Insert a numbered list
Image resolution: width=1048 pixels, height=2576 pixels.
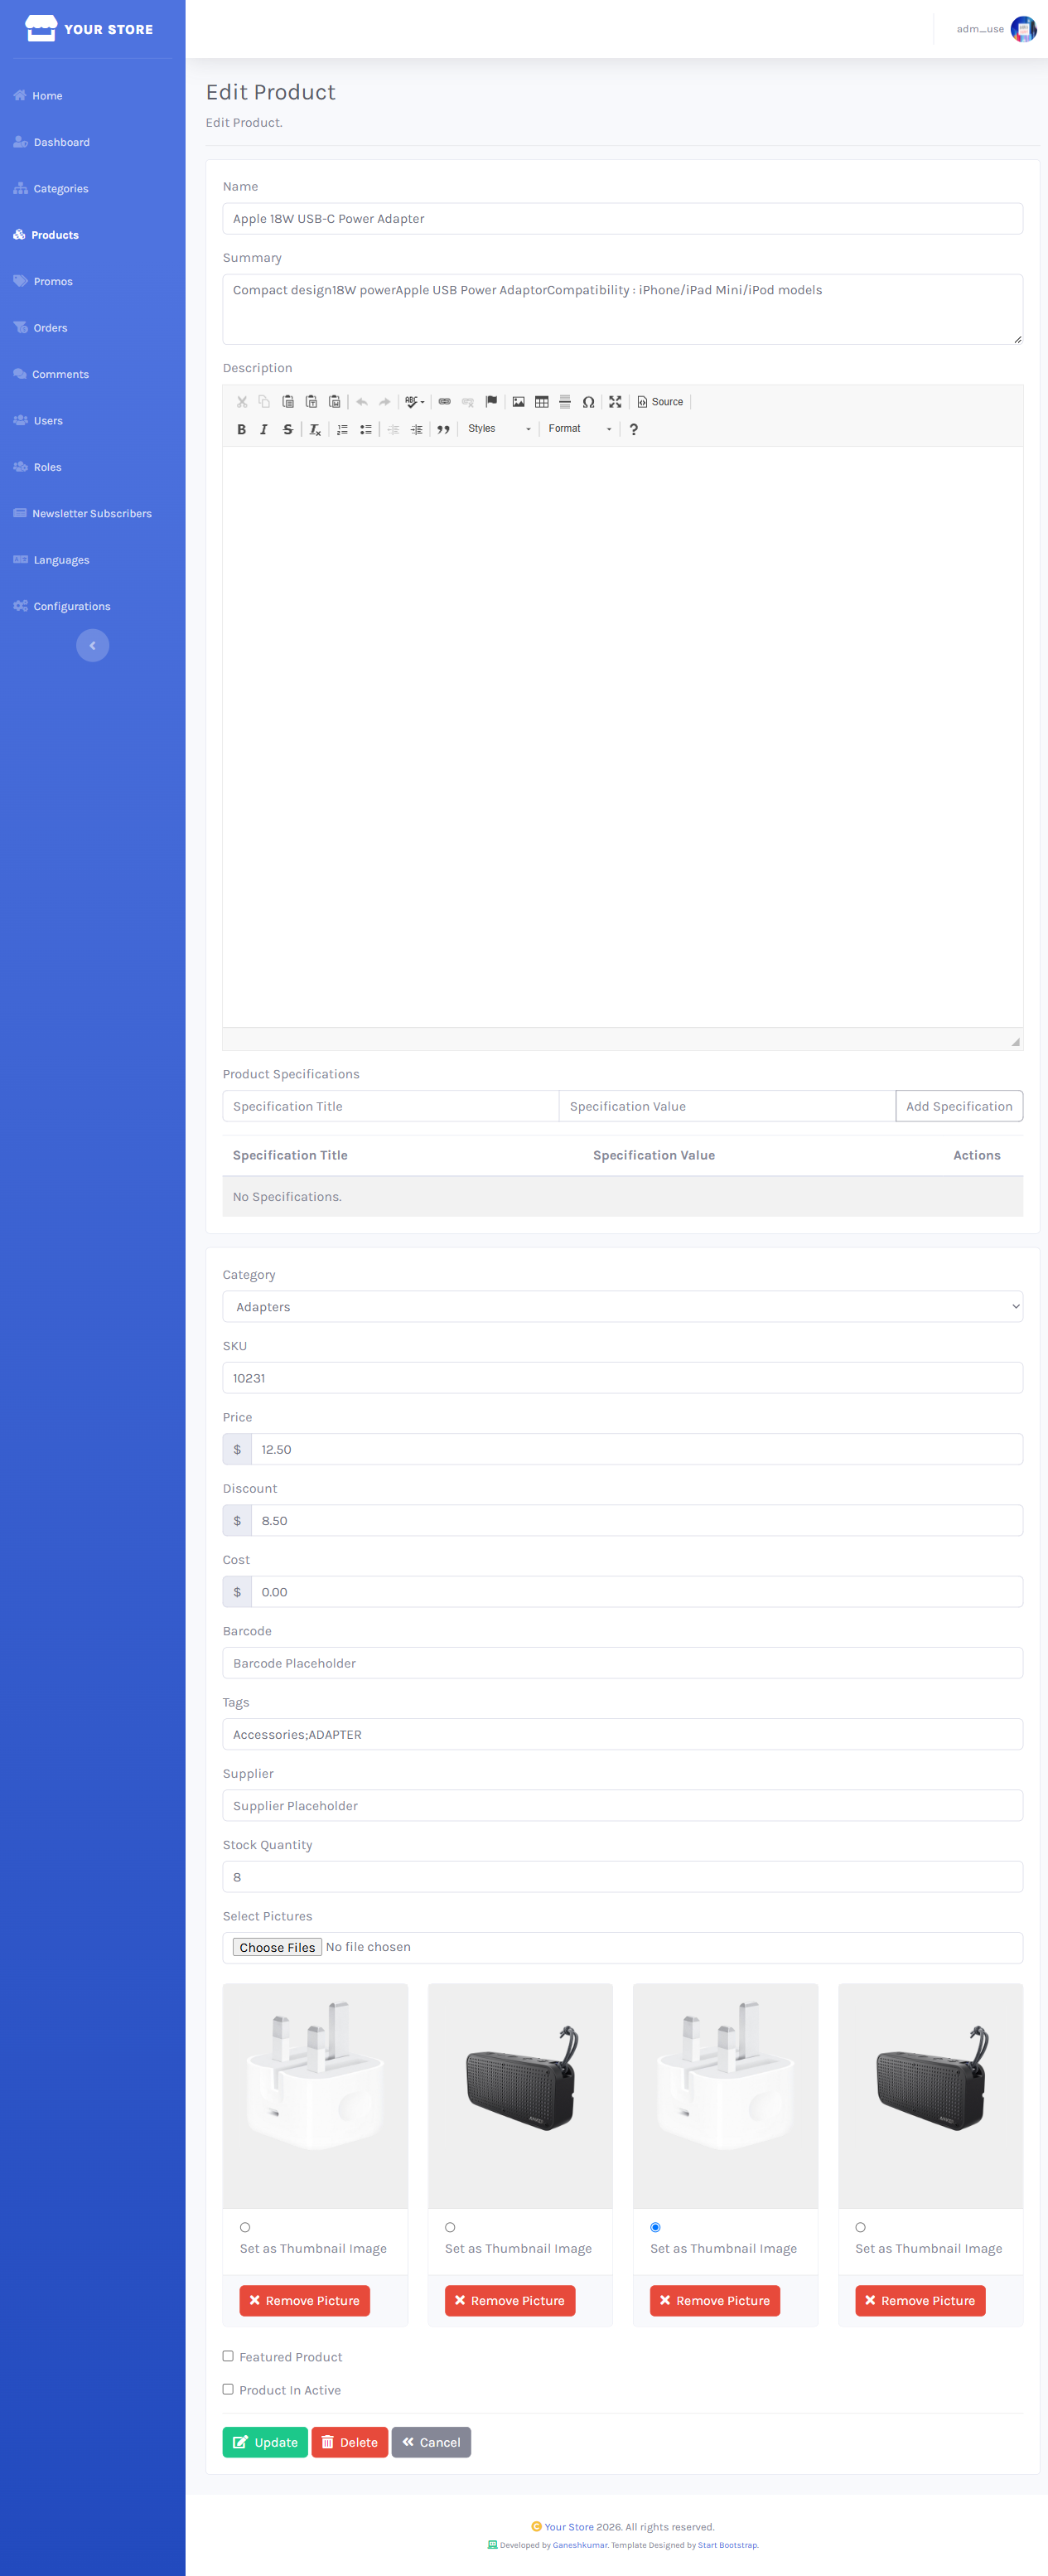pyautogui.click(x=342, y=429)
